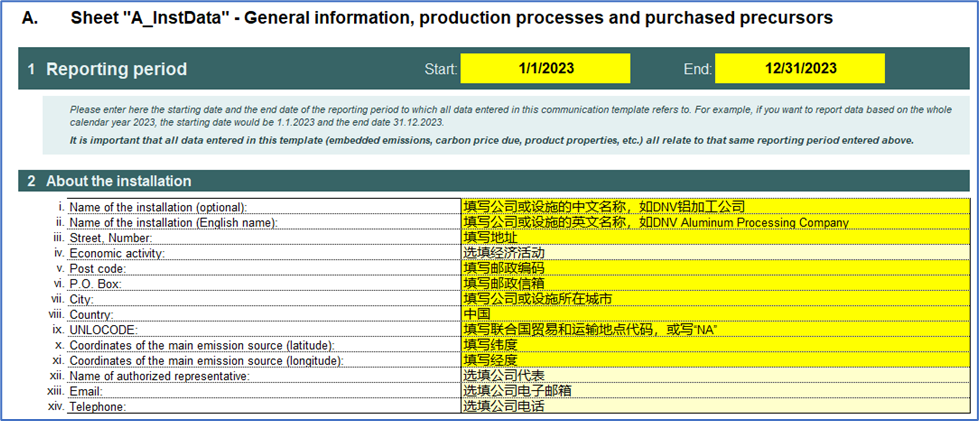Select the installation English name input cell

pos(714,222)
